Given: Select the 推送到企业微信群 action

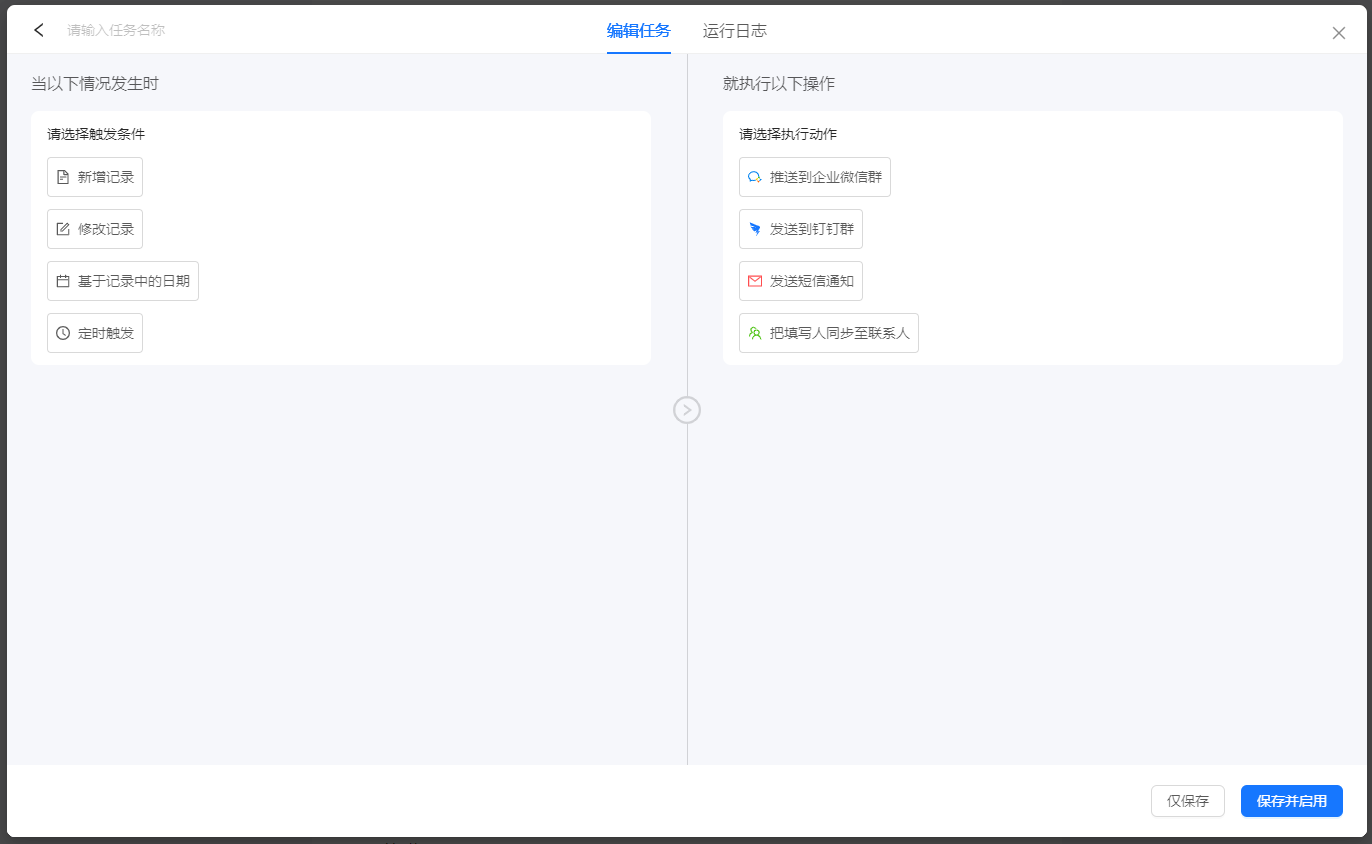Looking at the screenshot, I should point(815,177).
